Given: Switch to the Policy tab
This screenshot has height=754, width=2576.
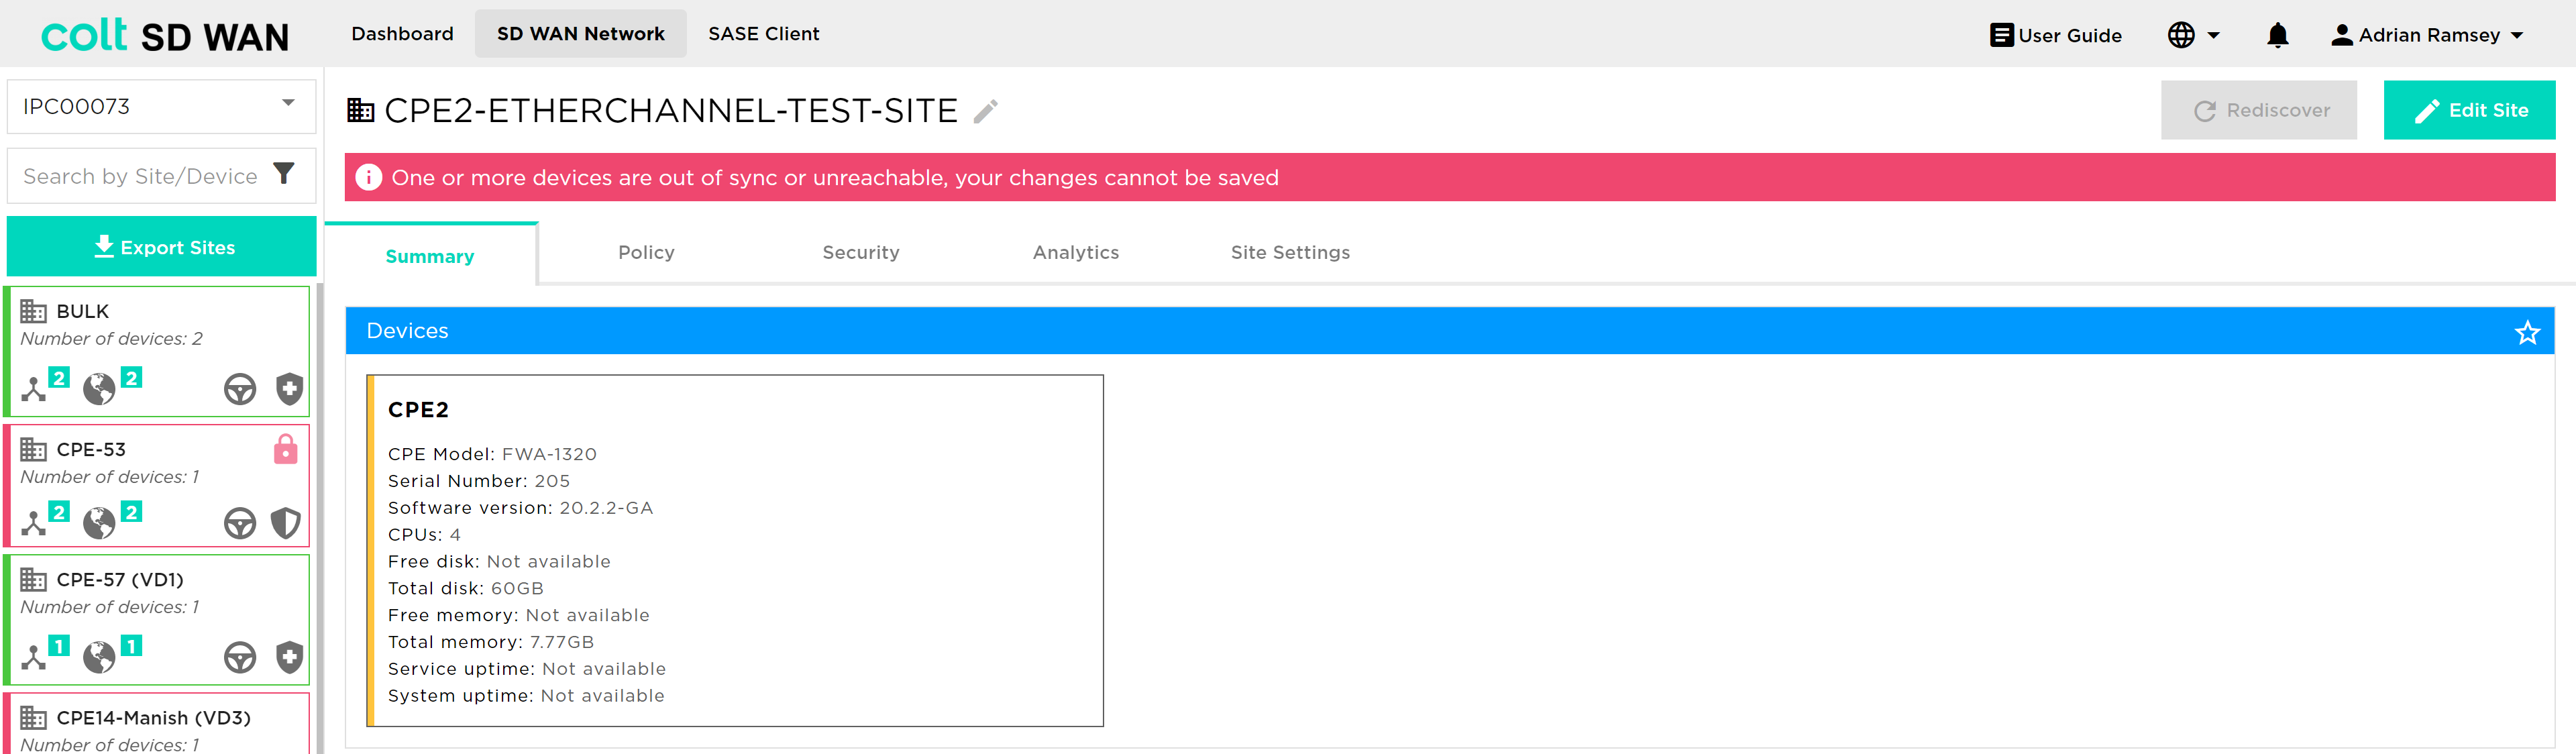Looking at the screenshot, I should point(646,252).
